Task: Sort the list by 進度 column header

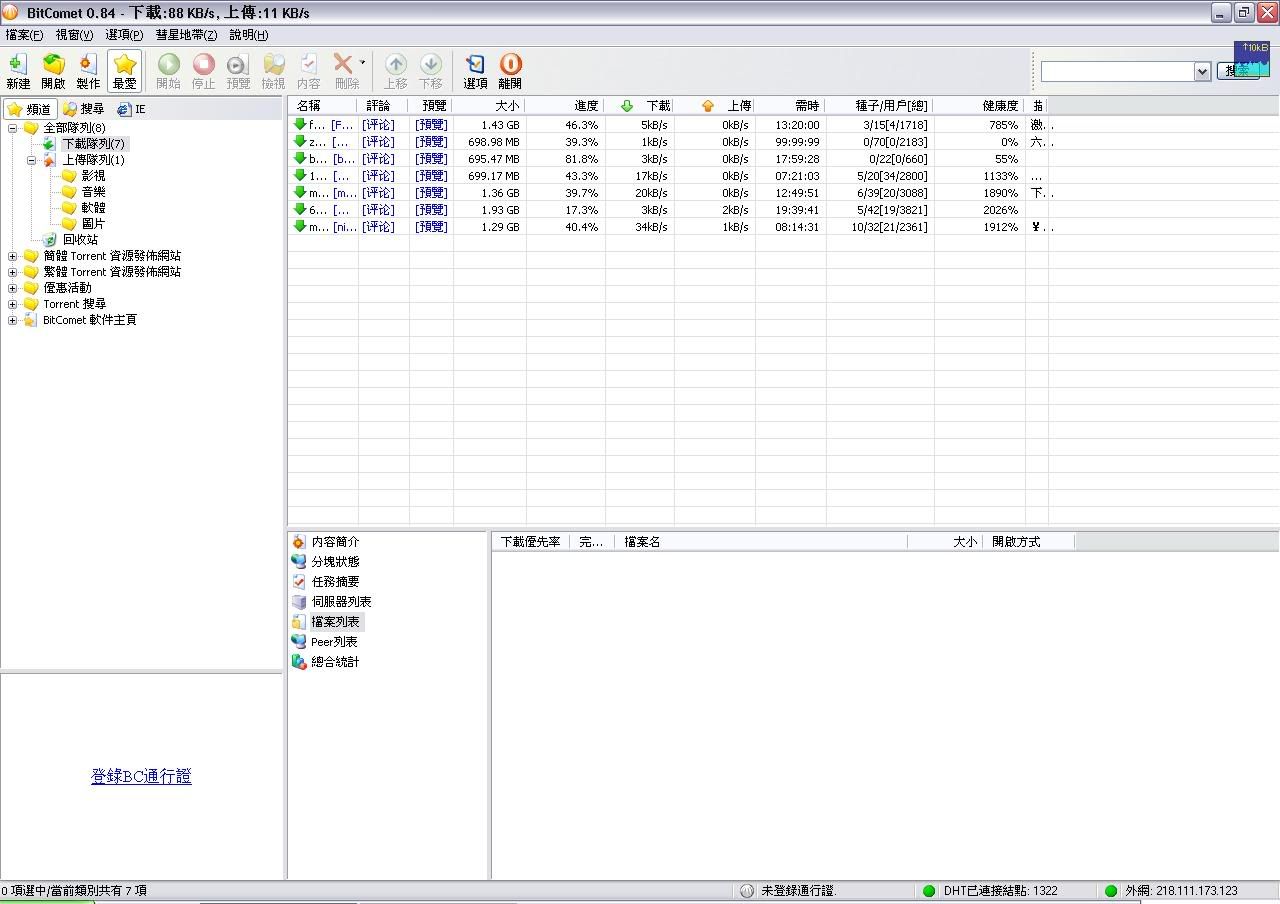Action: pyautogui.click(x=586, y=106)
